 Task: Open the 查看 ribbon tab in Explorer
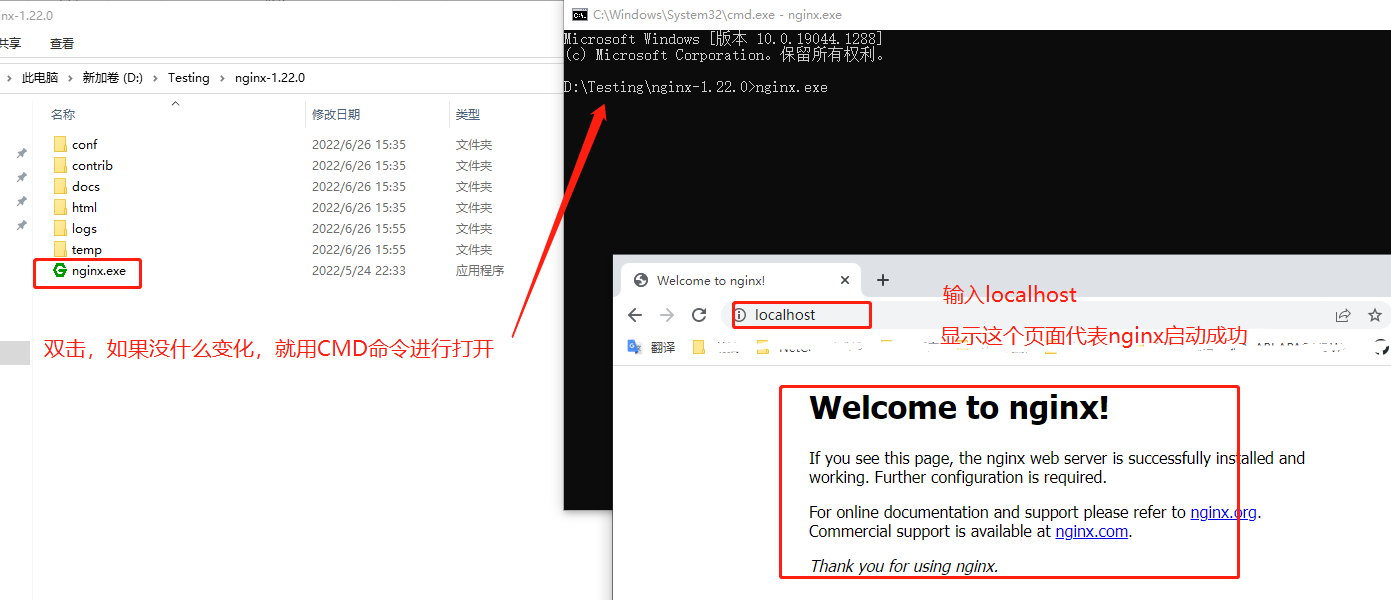(62, 44)
